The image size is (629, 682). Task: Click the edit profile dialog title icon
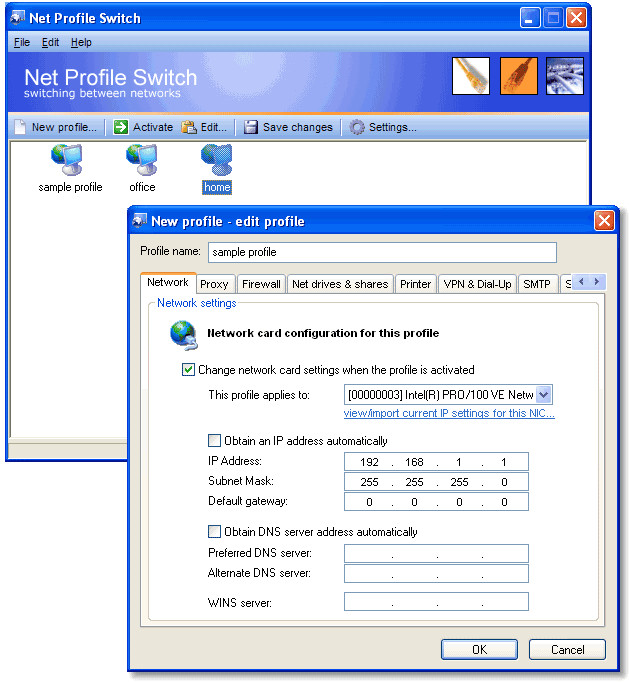coord(139,221)
